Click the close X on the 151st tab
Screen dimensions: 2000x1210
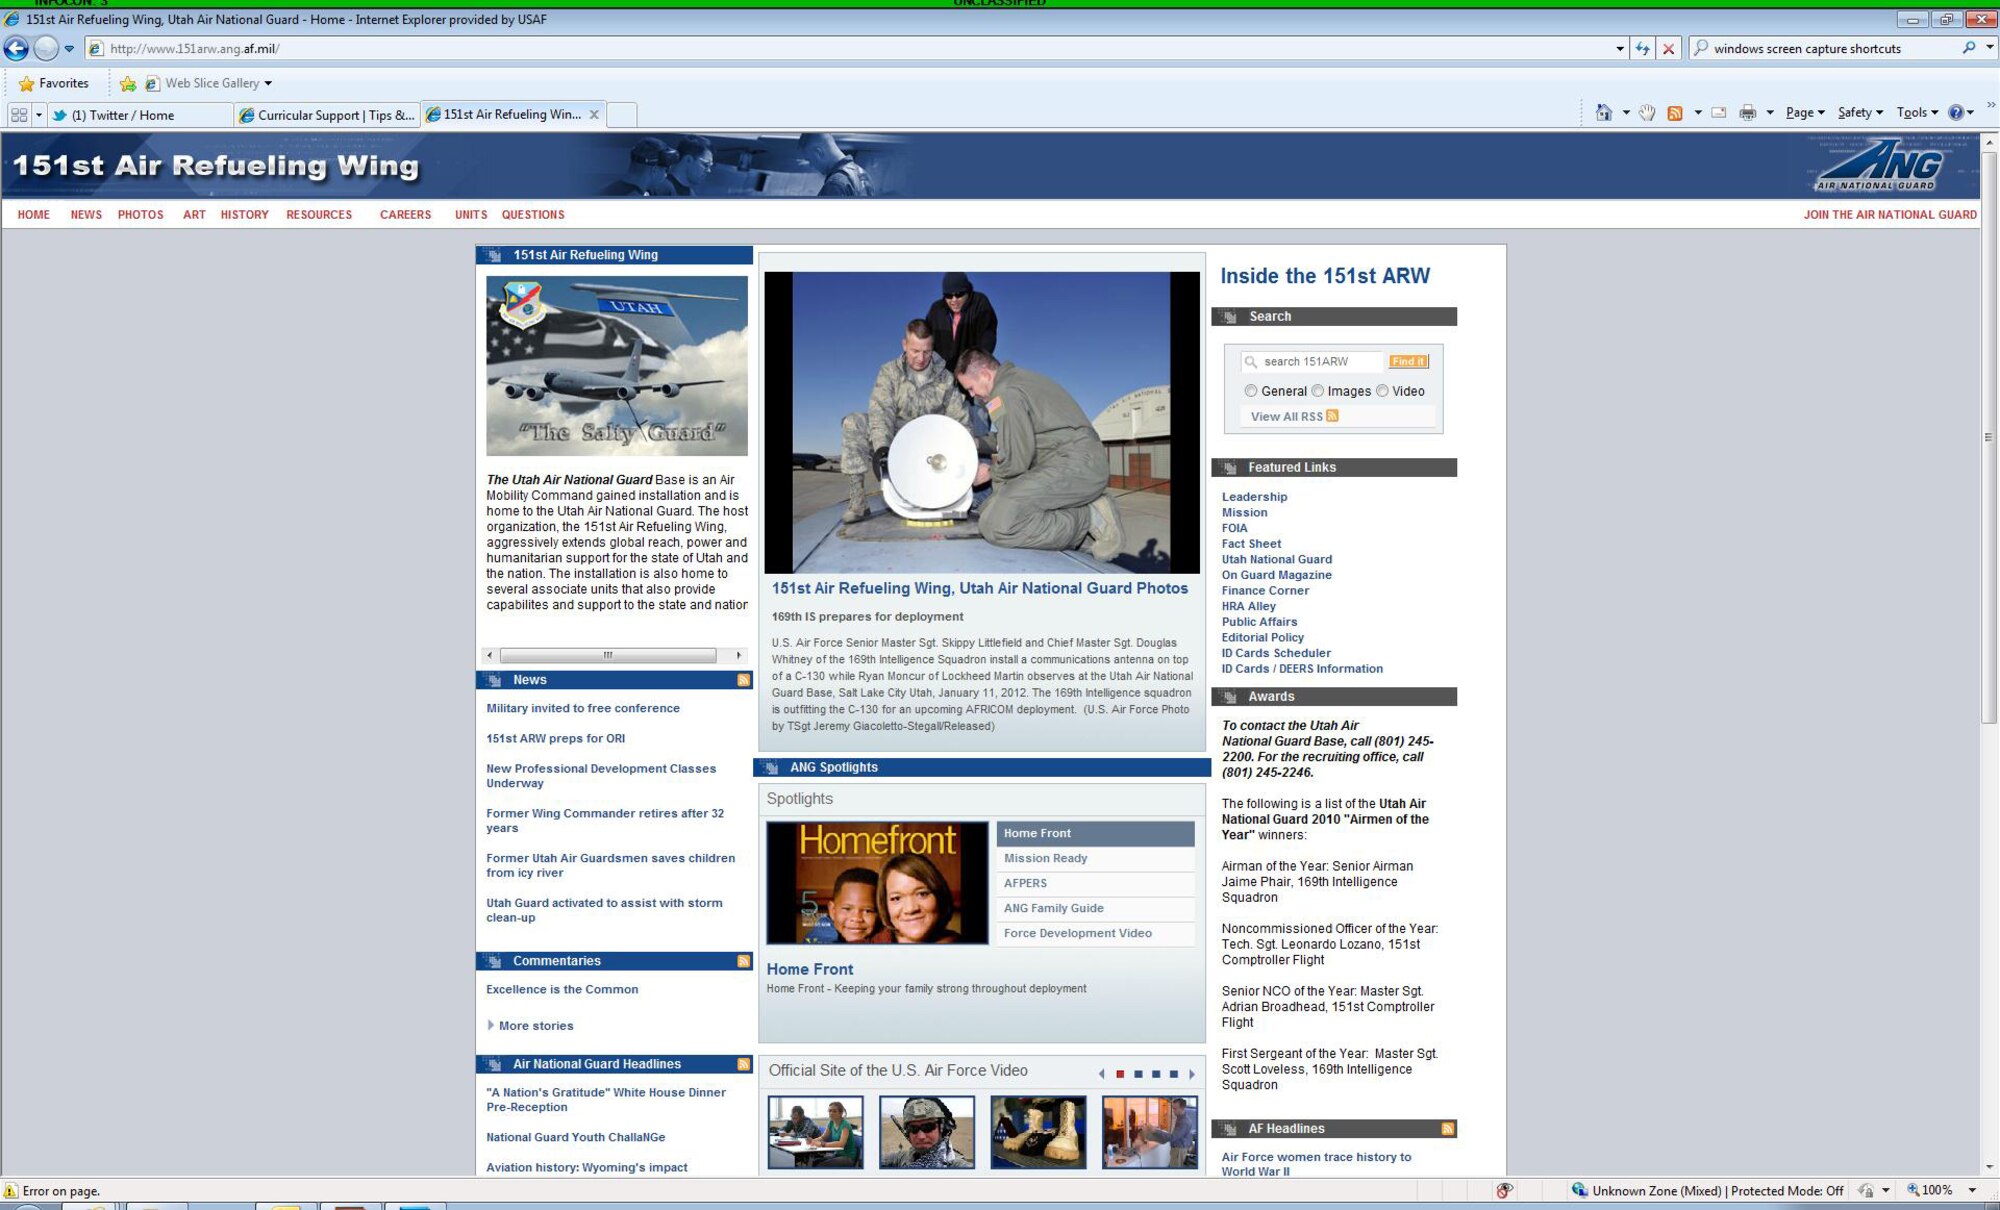pos(594,115)
